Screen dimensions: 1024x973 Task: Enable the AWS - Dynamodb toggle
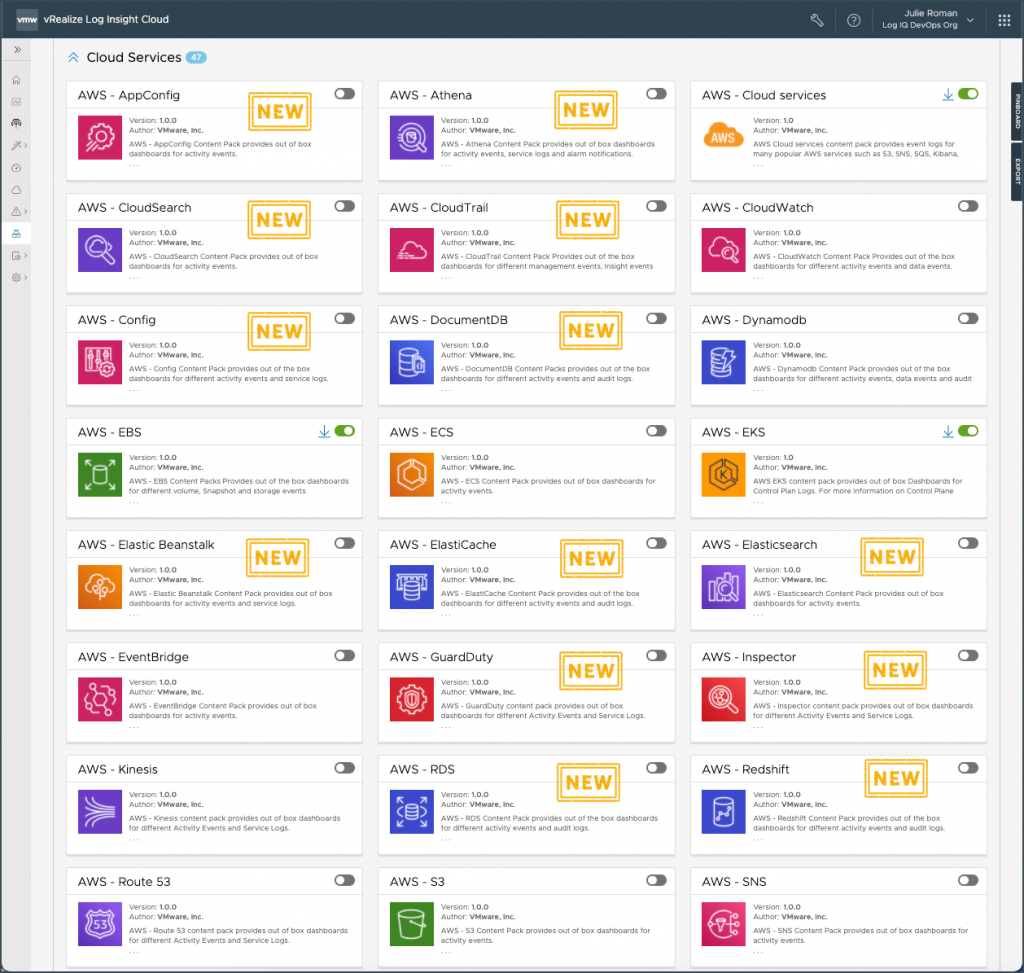[968, 319]
